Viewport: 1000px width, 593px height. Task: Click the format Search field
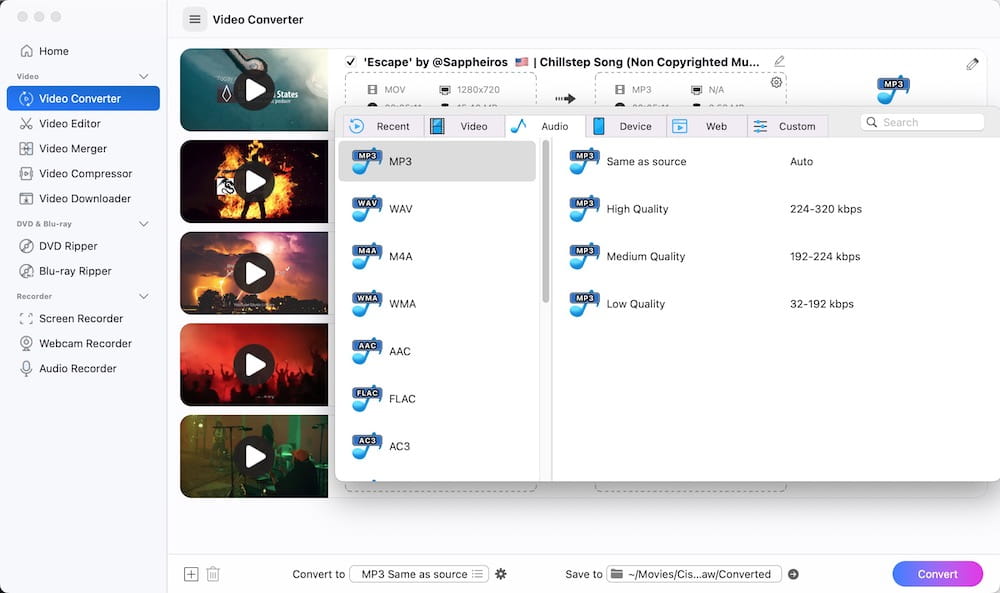922,122
